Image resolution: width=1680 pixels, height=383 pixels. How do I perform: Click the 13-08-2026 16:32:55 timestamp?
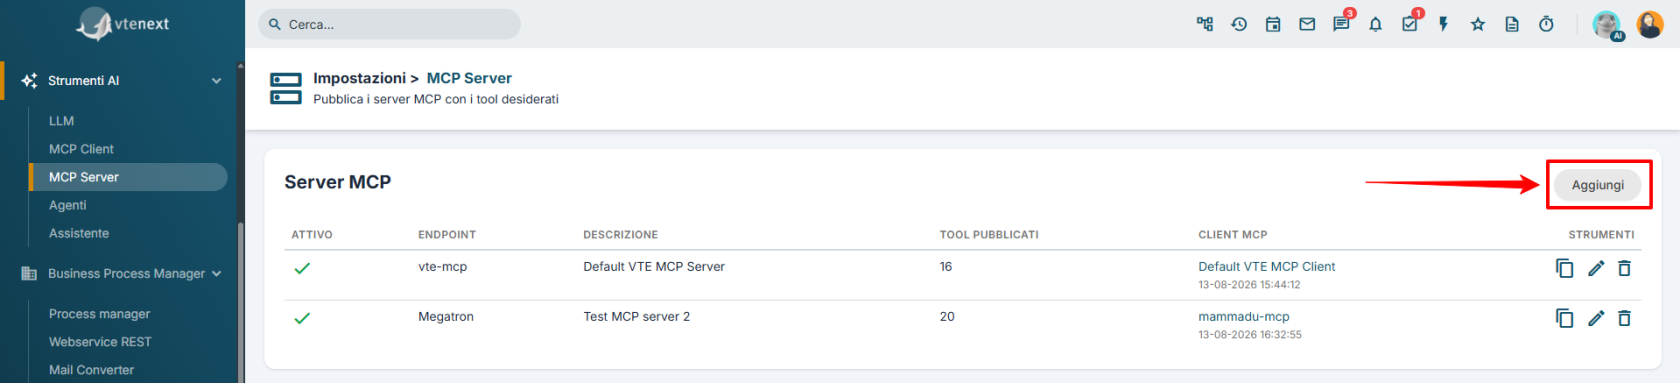pos(1250,335)
